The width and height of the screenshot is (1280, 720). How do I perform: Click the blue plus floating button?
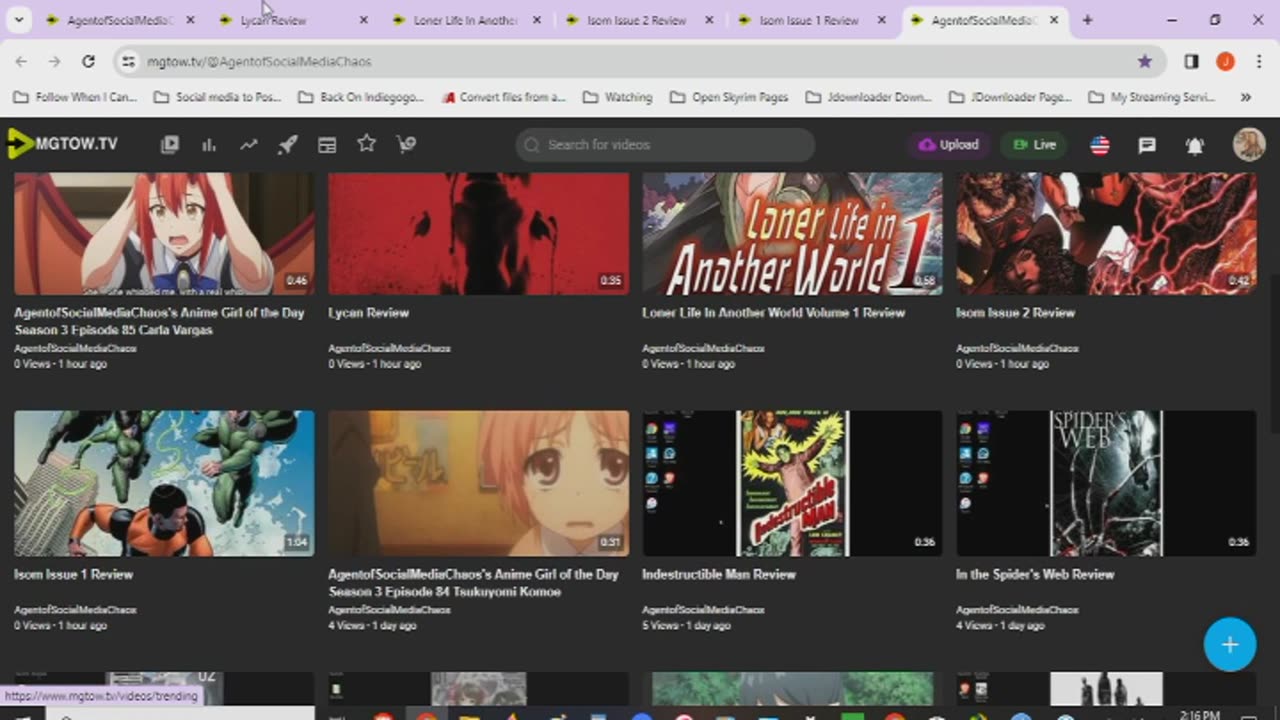[1230, 645]
